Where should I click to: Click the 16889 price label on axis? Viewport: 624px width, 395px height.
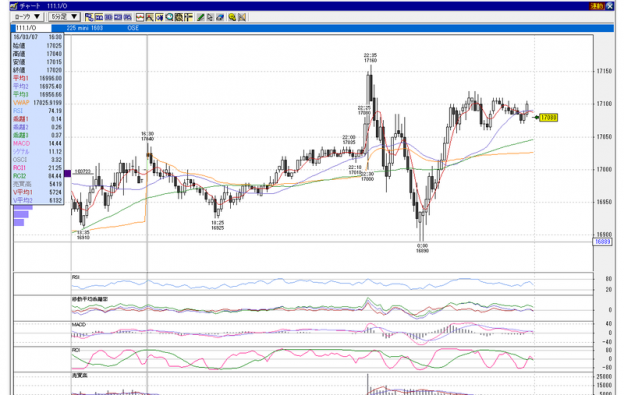(603, 242)
